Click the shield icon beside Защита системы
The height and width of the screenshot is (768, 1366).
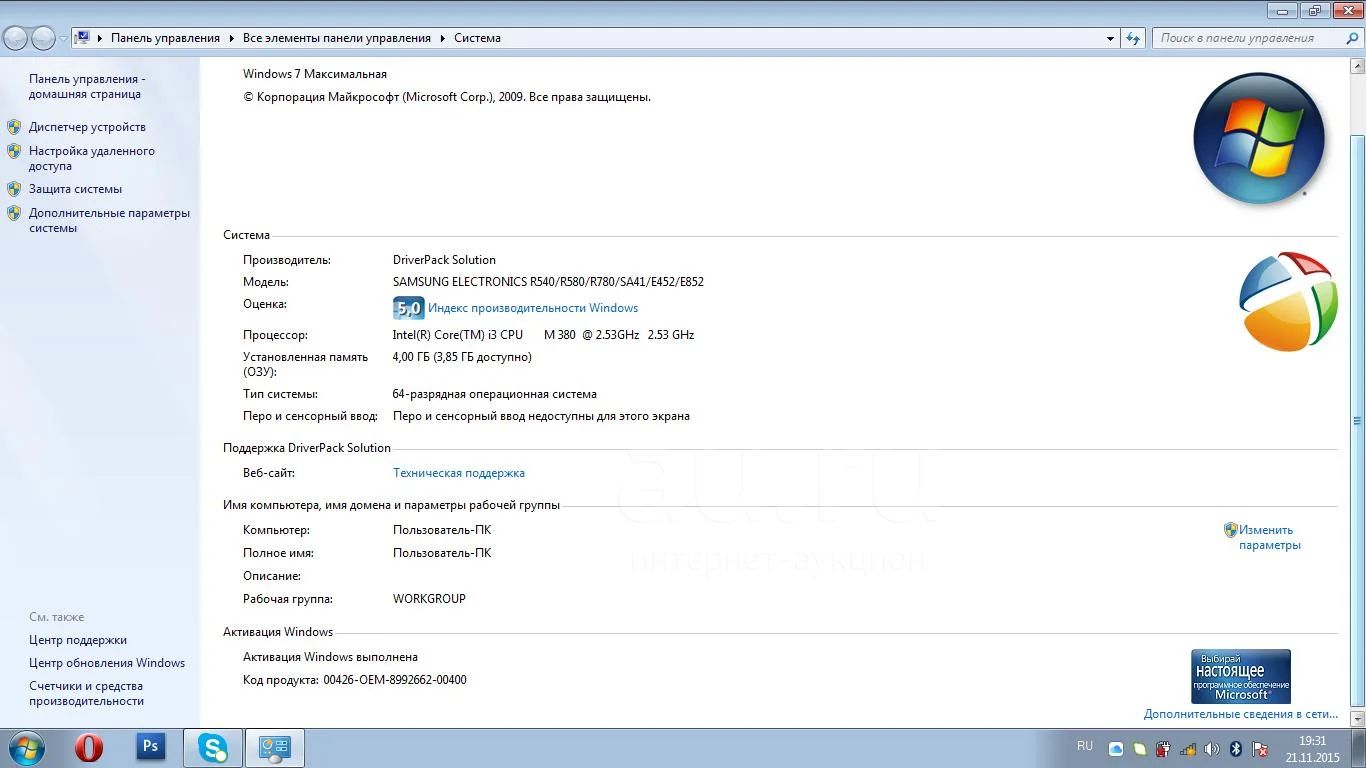coord(14,189)
